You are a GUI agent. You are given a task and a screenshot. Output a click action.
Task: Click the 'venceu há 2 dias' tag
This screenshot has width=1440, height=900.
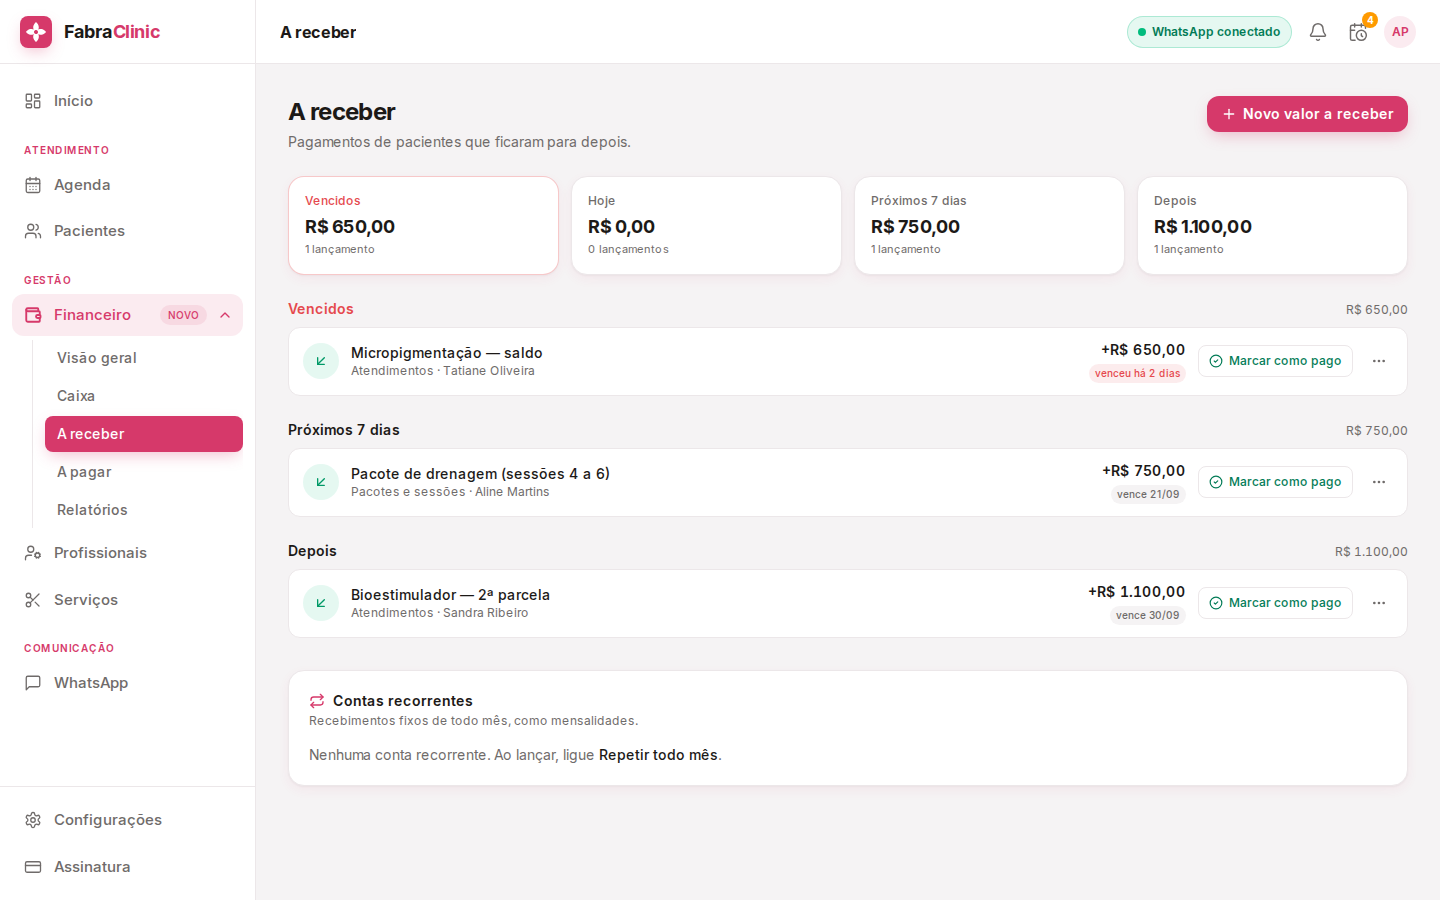pyautogui.click(x=1137, y=374)
